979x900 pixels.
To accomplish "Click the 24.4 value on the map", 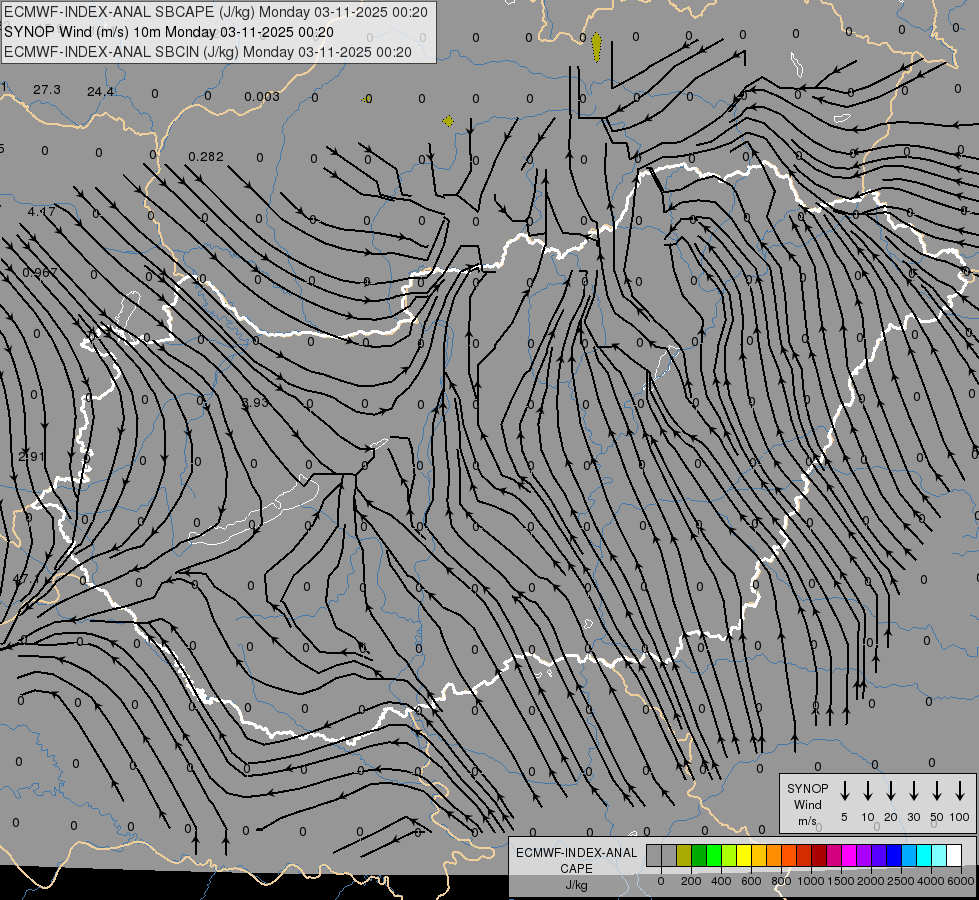I will click(101, 92).
